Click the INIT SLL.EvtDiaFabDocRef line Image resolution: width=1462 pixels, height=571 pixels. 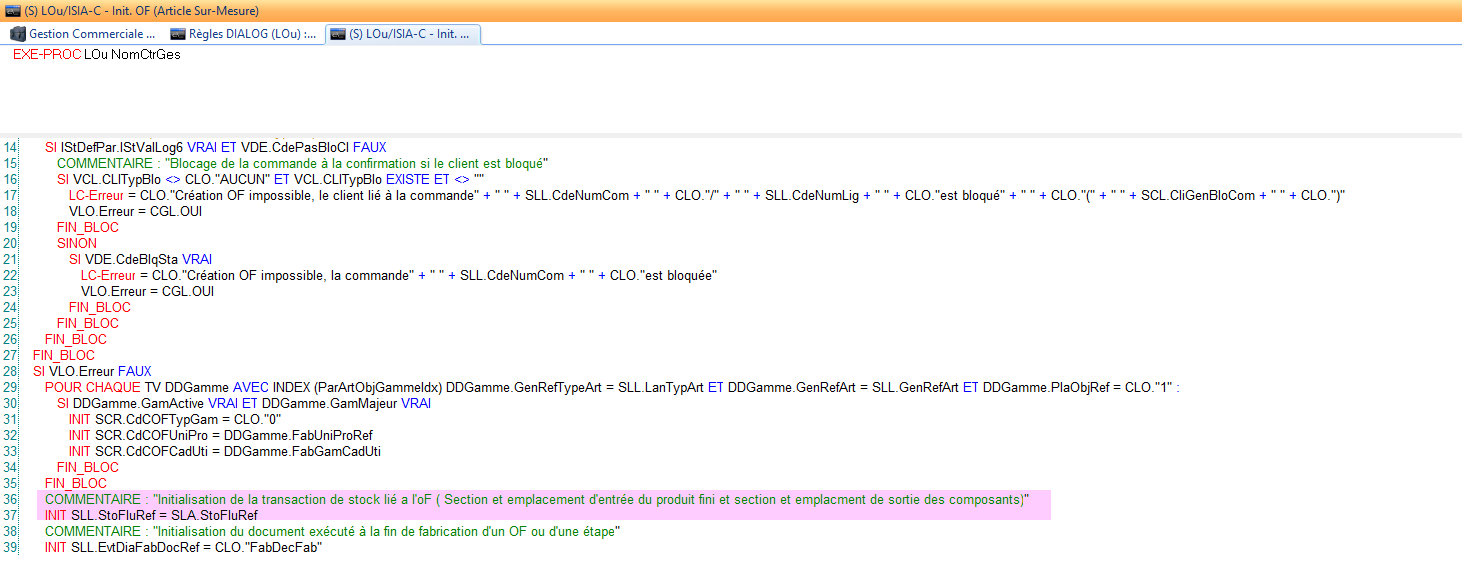181,547
